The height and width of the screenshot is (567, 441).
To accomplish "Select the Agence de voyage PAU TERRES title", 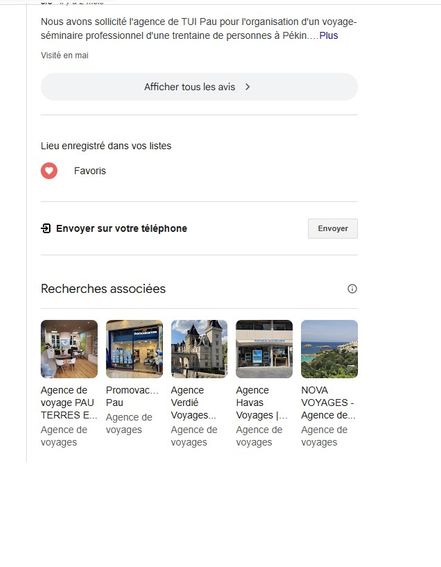I will [x=69, y=403].
